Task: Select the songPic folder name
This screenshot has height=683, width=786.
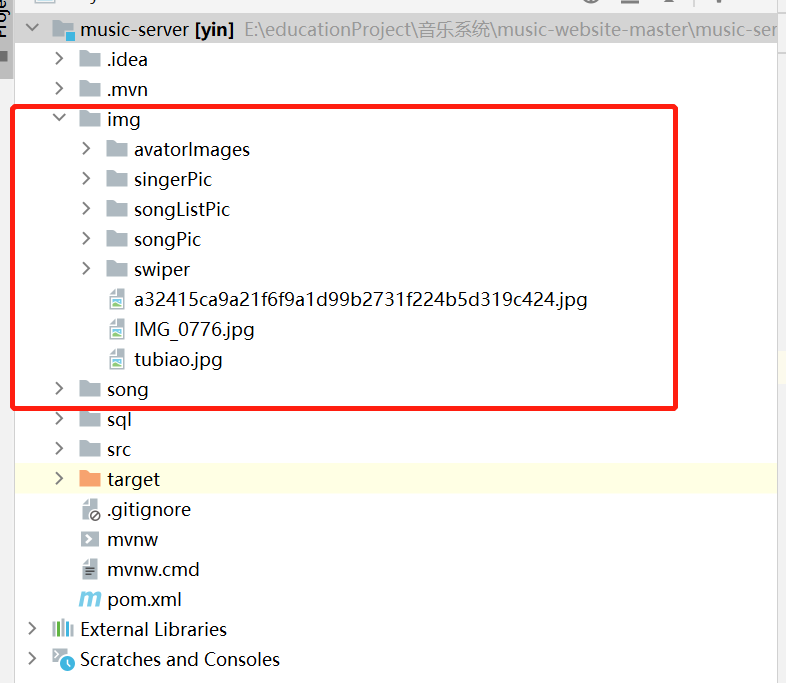Action: click(167, 240)
